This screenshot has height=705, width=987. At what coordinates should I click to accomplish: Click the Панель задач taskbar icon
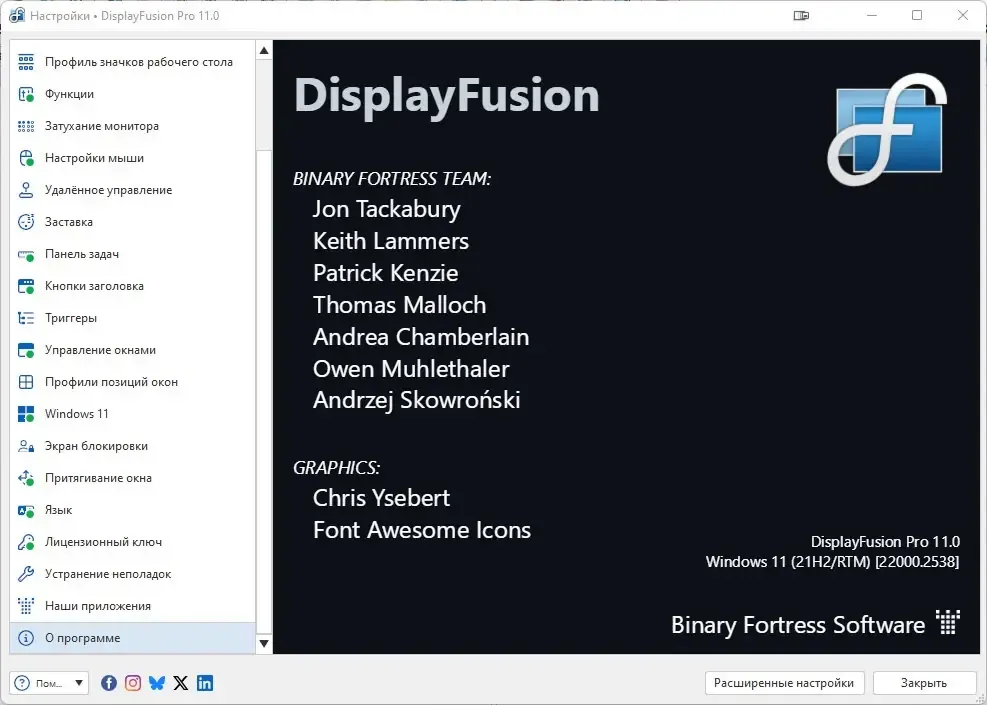click(x=26, y=254)
